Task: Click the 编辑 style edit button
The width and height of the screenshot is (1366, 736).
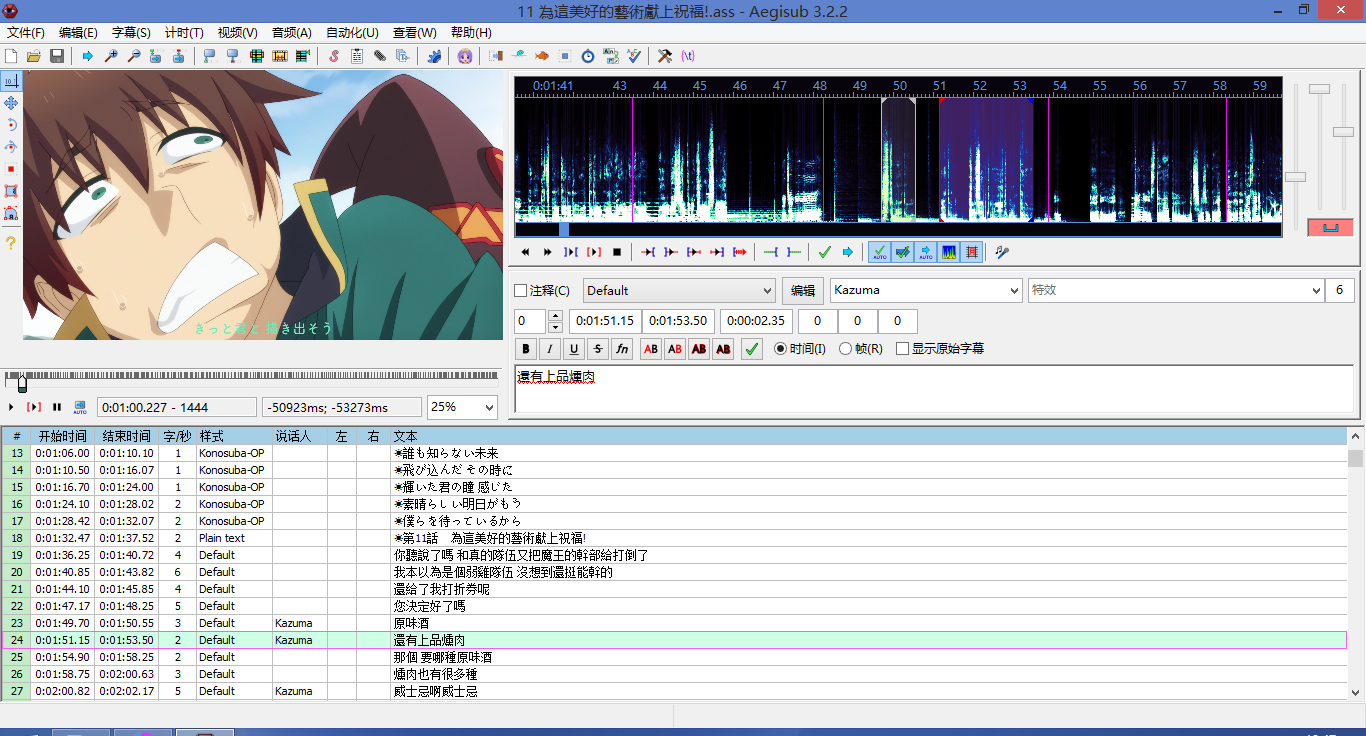Action: coord(803,291)
